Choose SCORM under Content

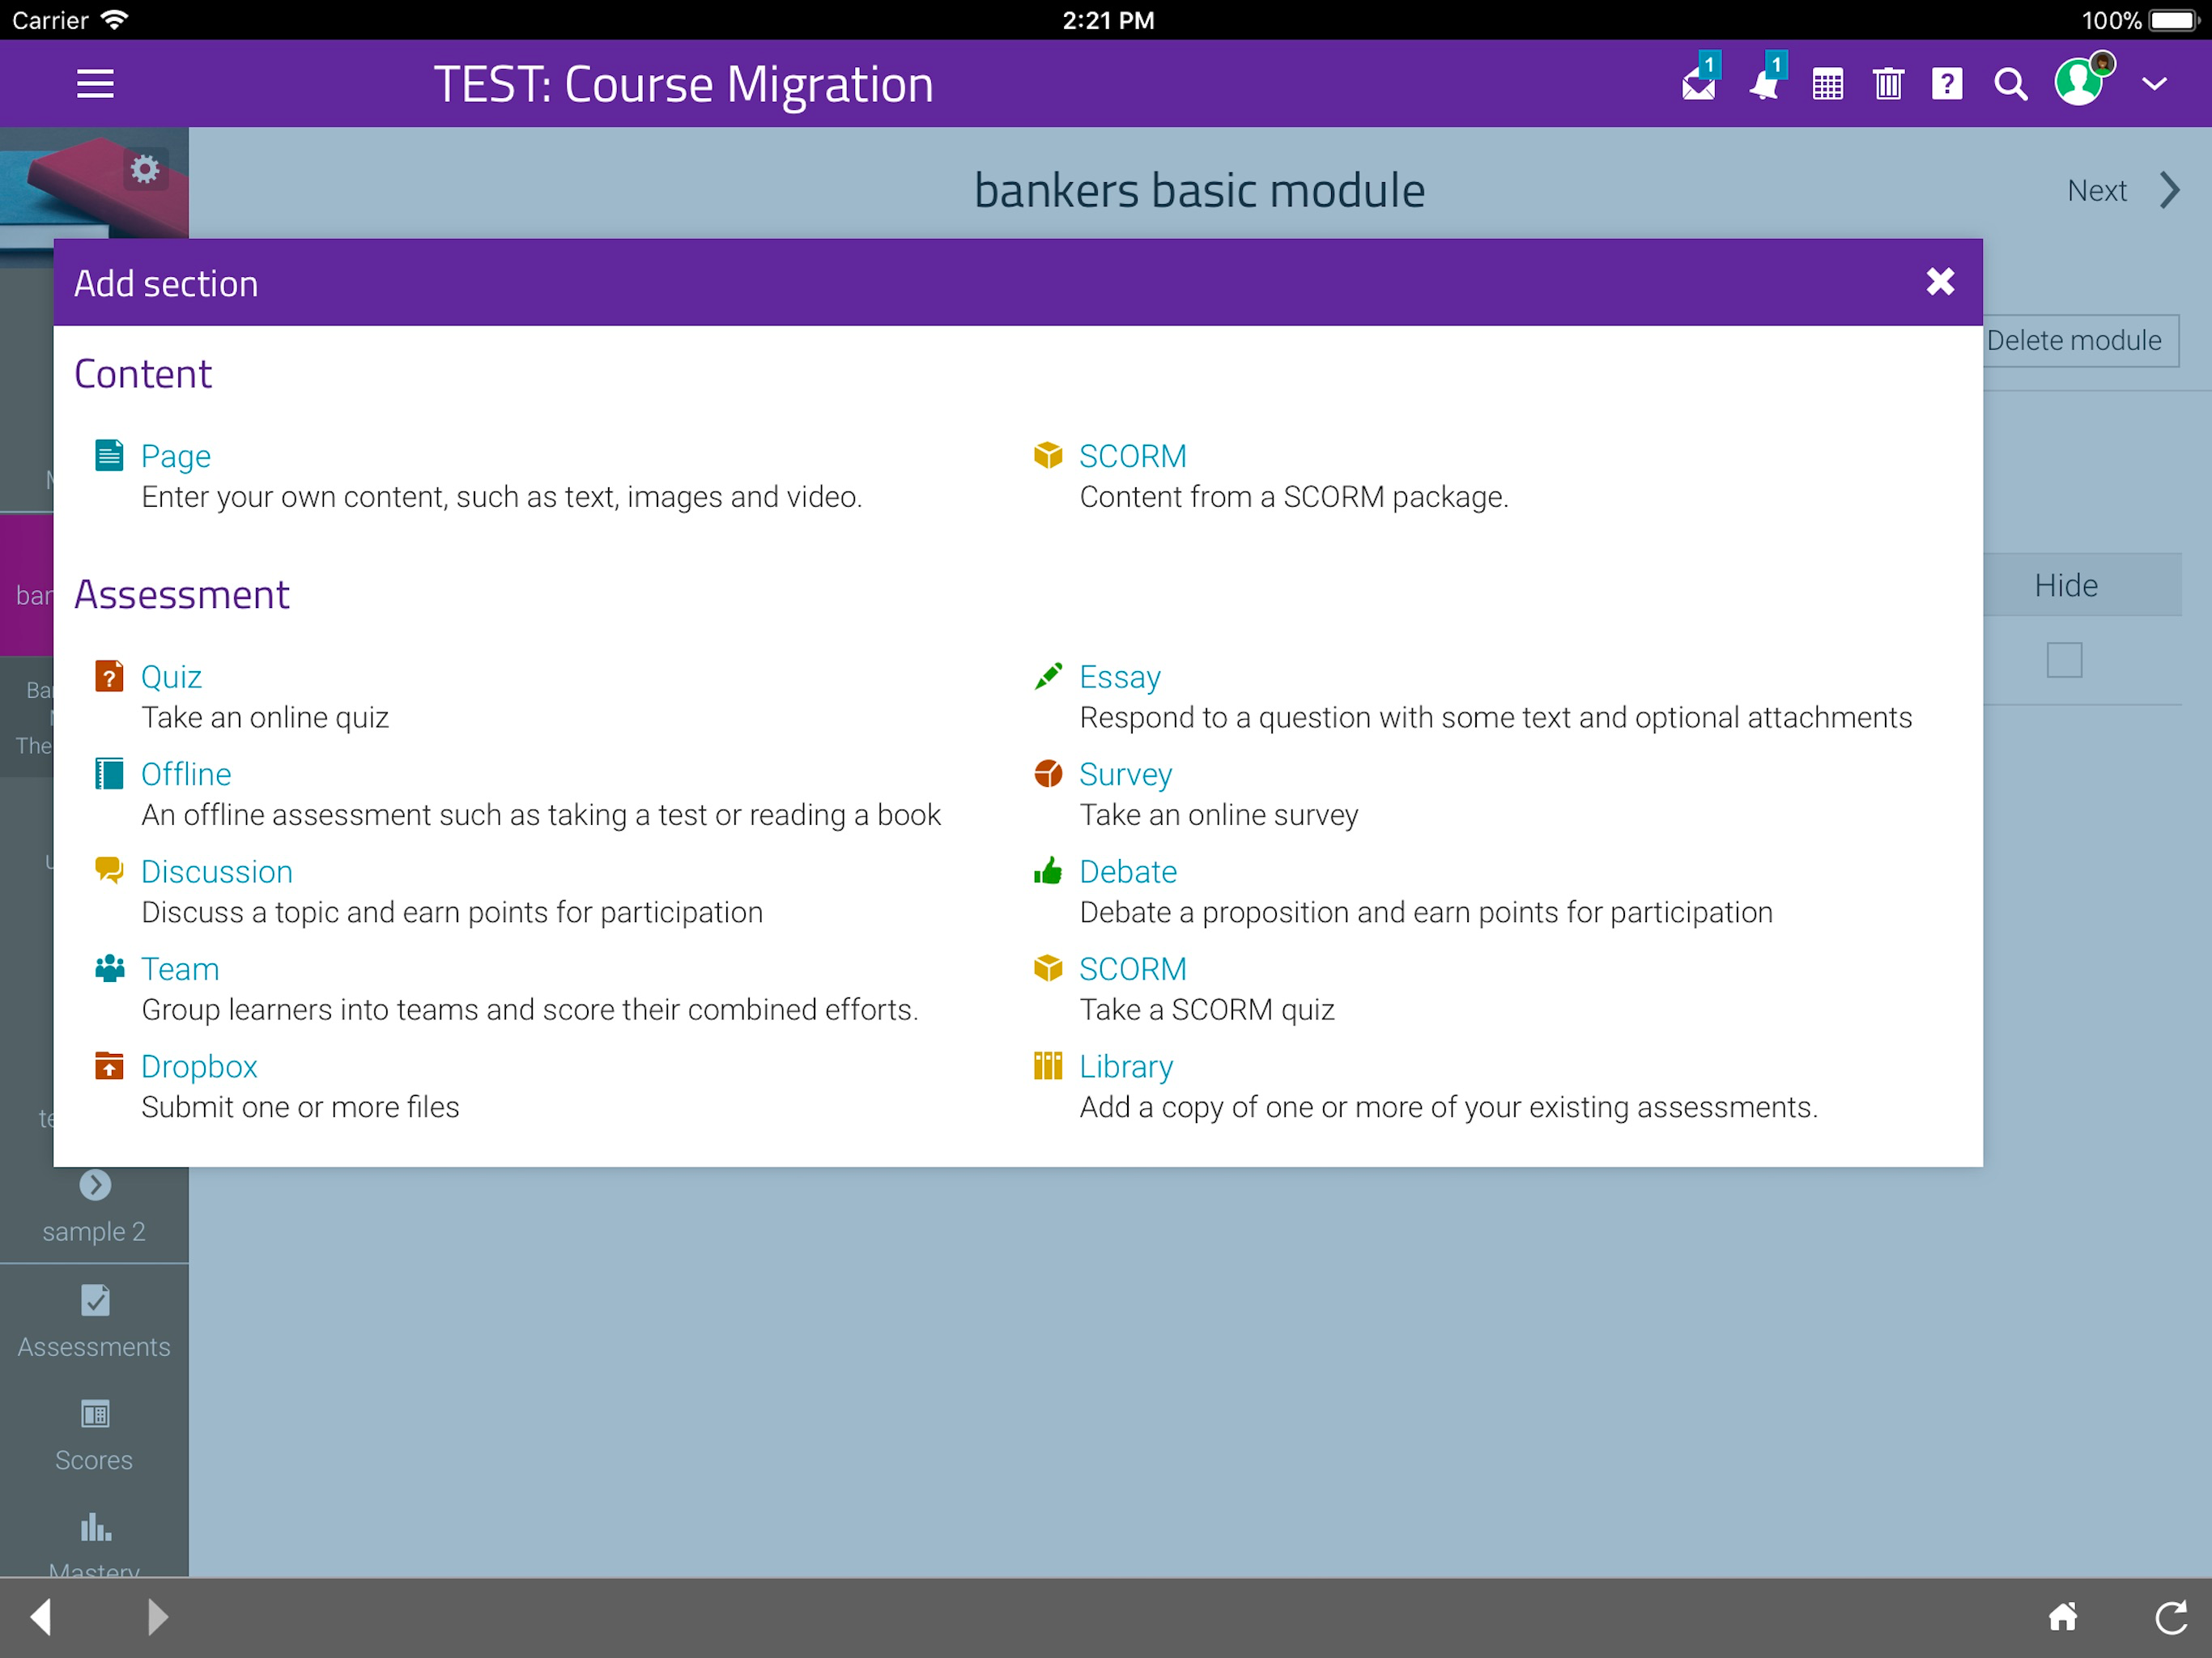pyautogui.click(x=1132, y=456)
